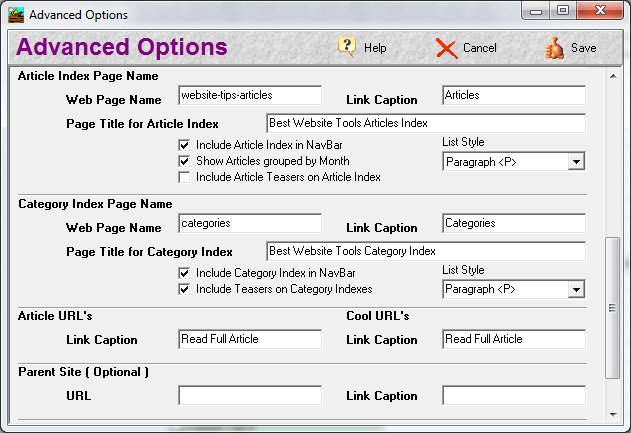Click the website-tips-articles Web Page Name field
This screenshot has height=433, width=631.
tap(250, 95)
